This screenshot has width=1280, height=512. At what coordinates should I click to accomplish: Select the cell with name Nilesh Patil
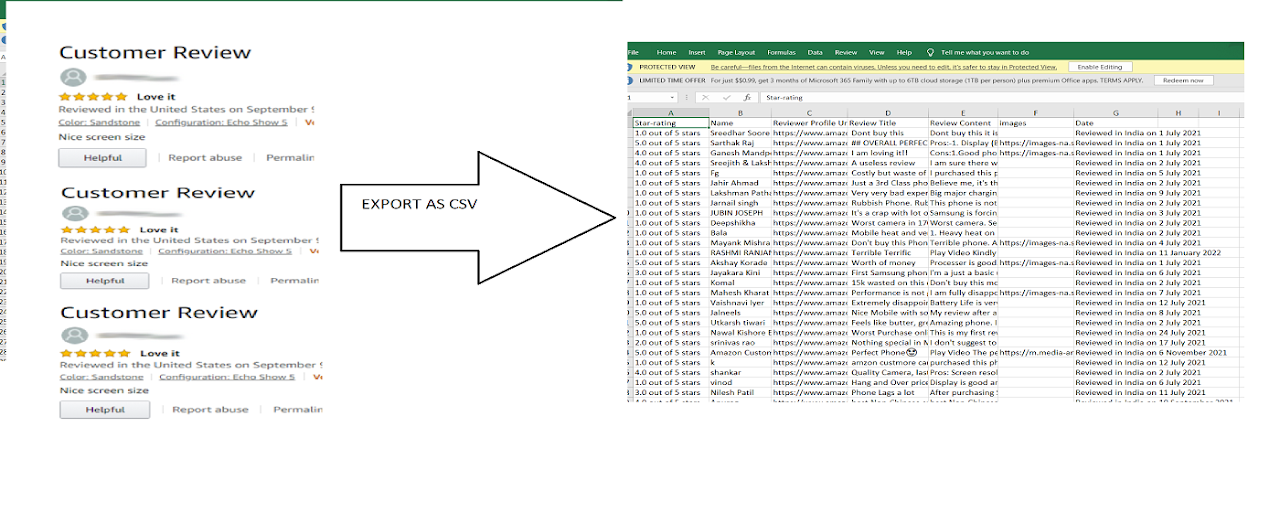pos(739,392)
